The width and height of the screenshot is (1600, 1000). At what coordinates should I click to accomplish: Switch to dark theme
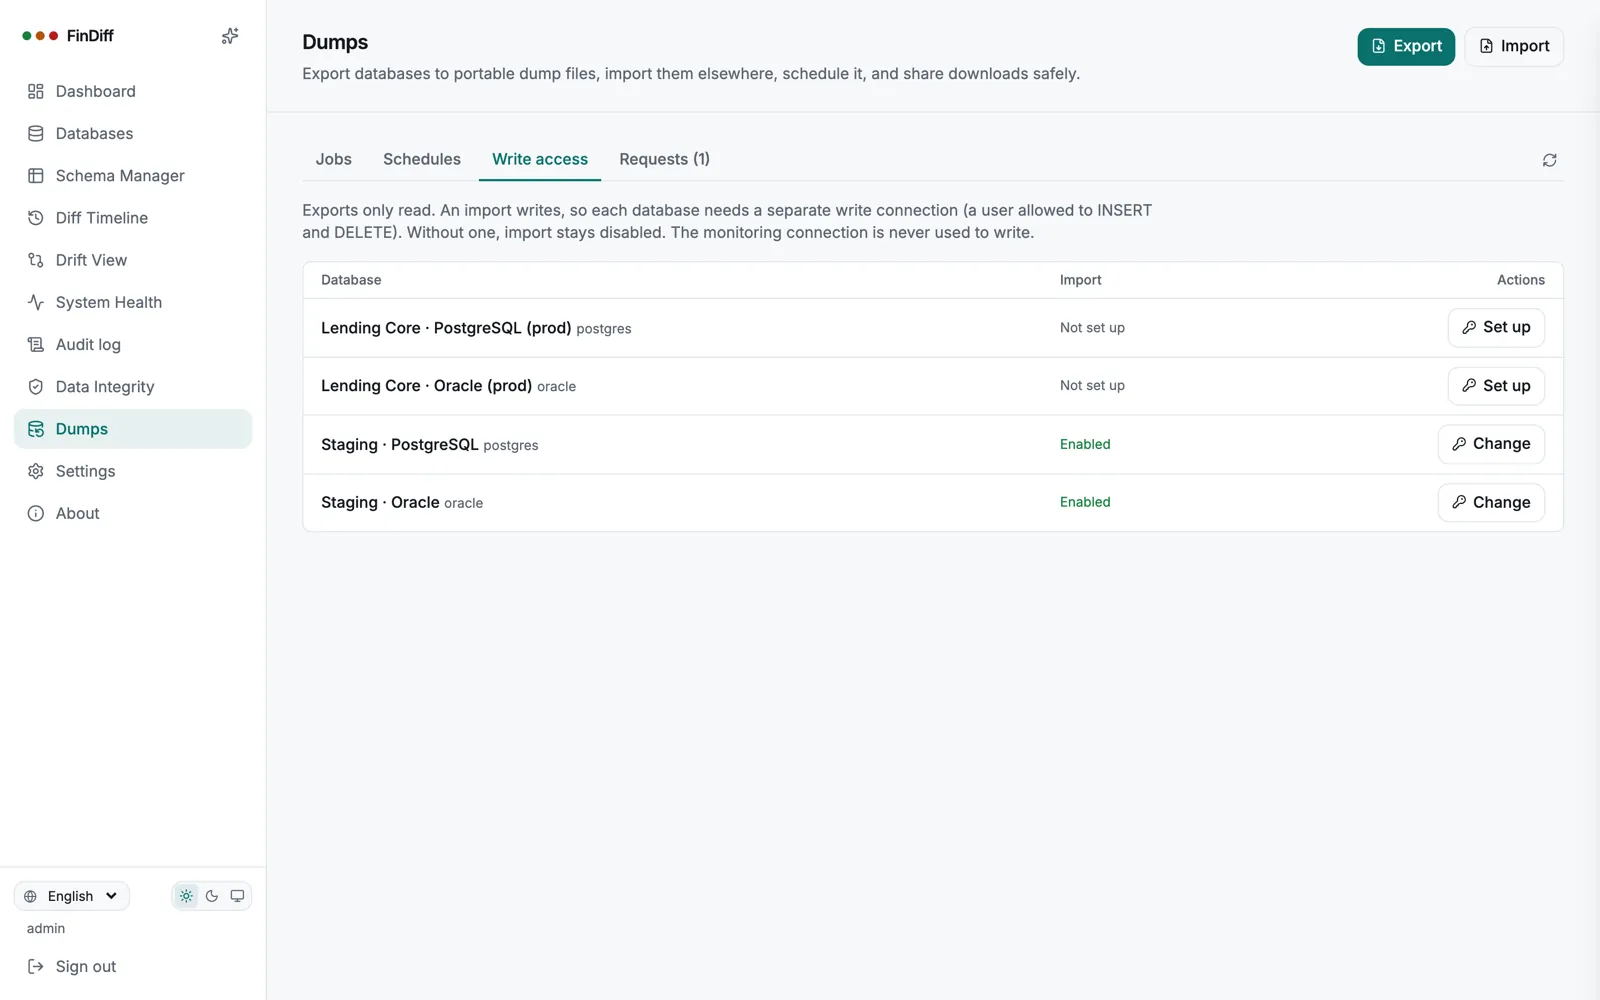click(x=212, y=896)
